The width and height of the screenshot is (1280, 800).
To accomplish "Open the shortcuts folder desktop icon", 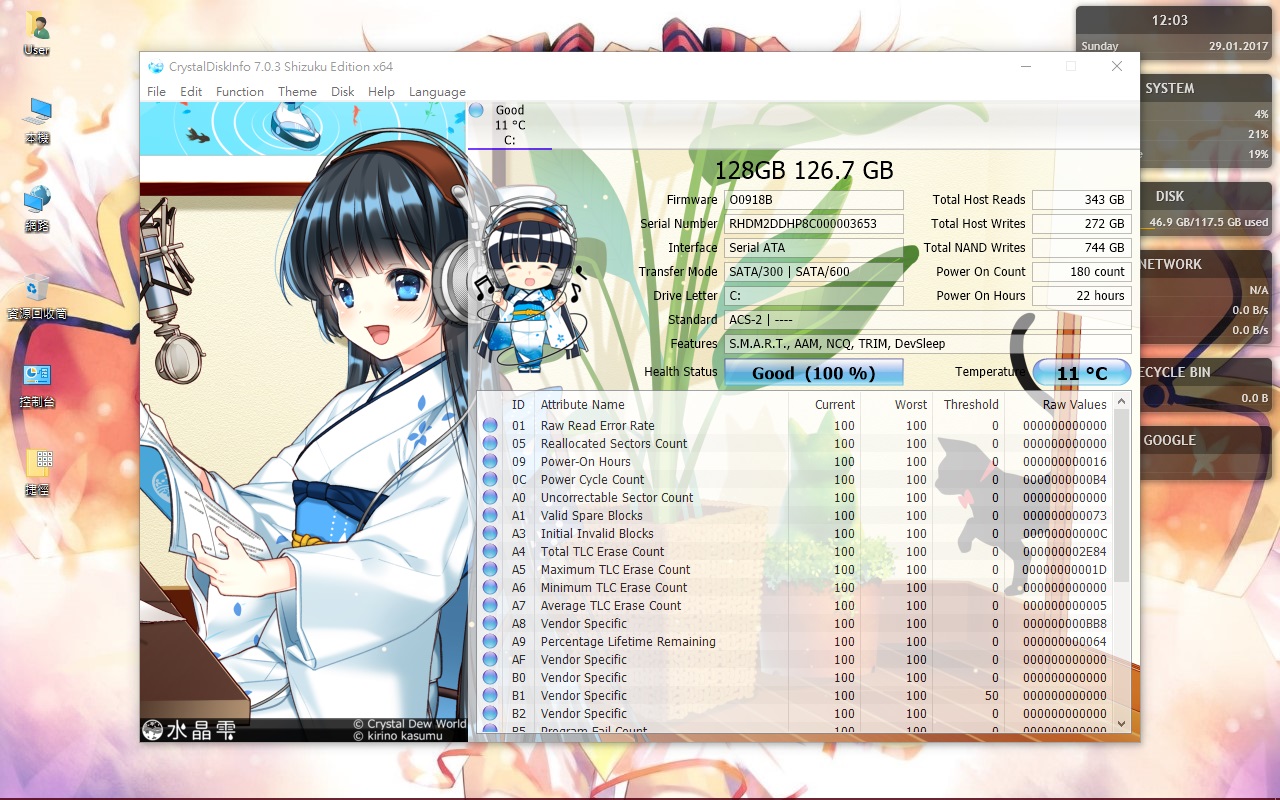I will (x=37, y=473).
